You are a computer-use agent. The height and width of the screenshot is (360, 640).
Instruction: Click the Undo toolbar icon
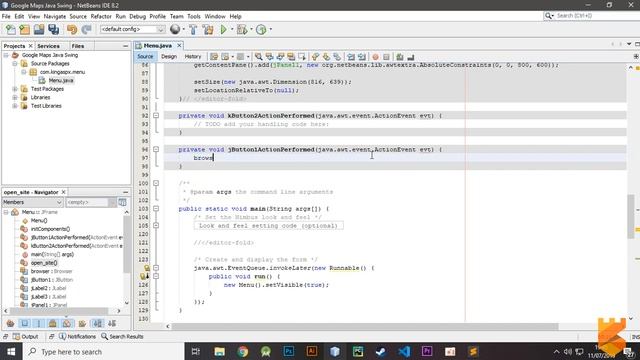click(72, 29)
